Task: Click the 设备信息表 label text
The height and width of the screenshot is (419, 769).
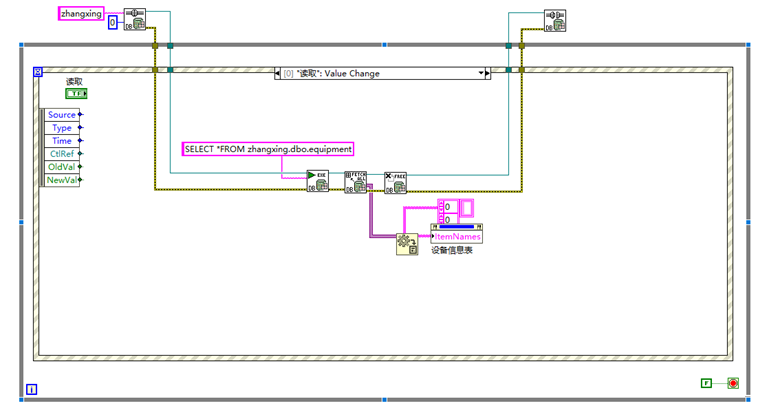Action: click(x=452, y=250)
